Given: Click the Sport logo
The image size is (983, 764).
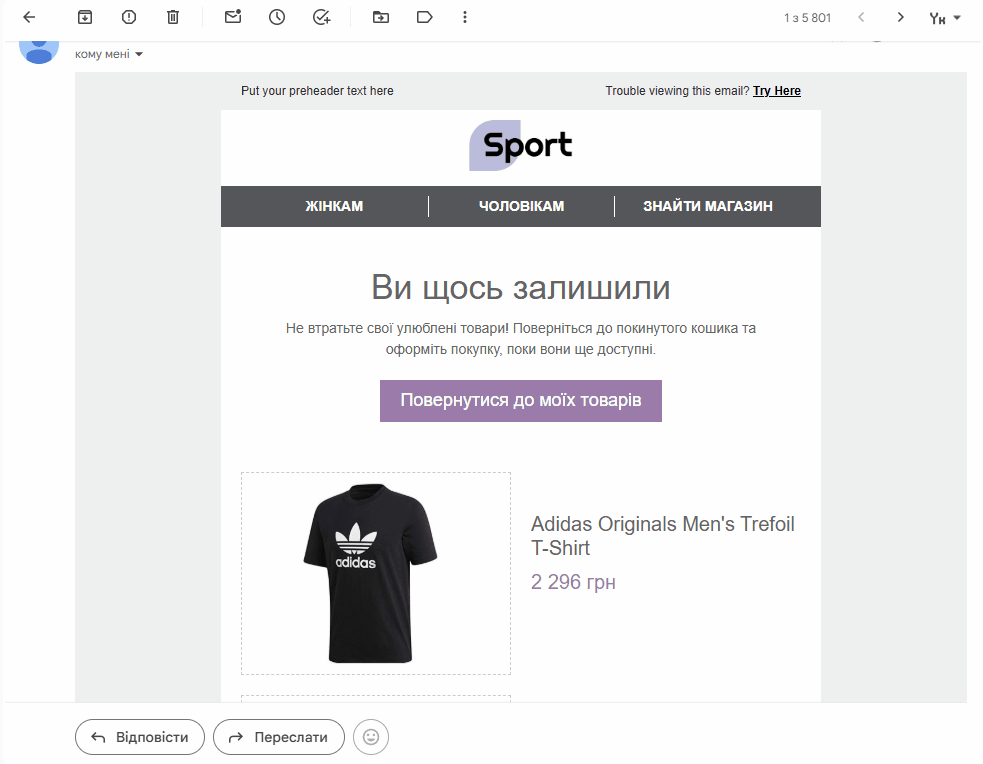Looking at the screenshot, I should (520, 145).
